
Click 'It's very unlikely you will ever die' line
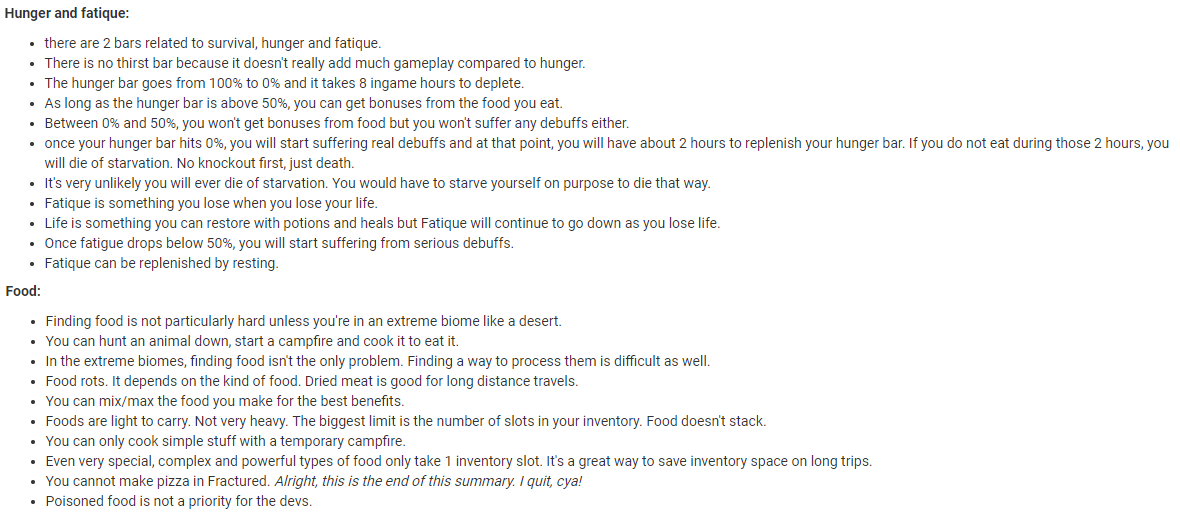377,183
